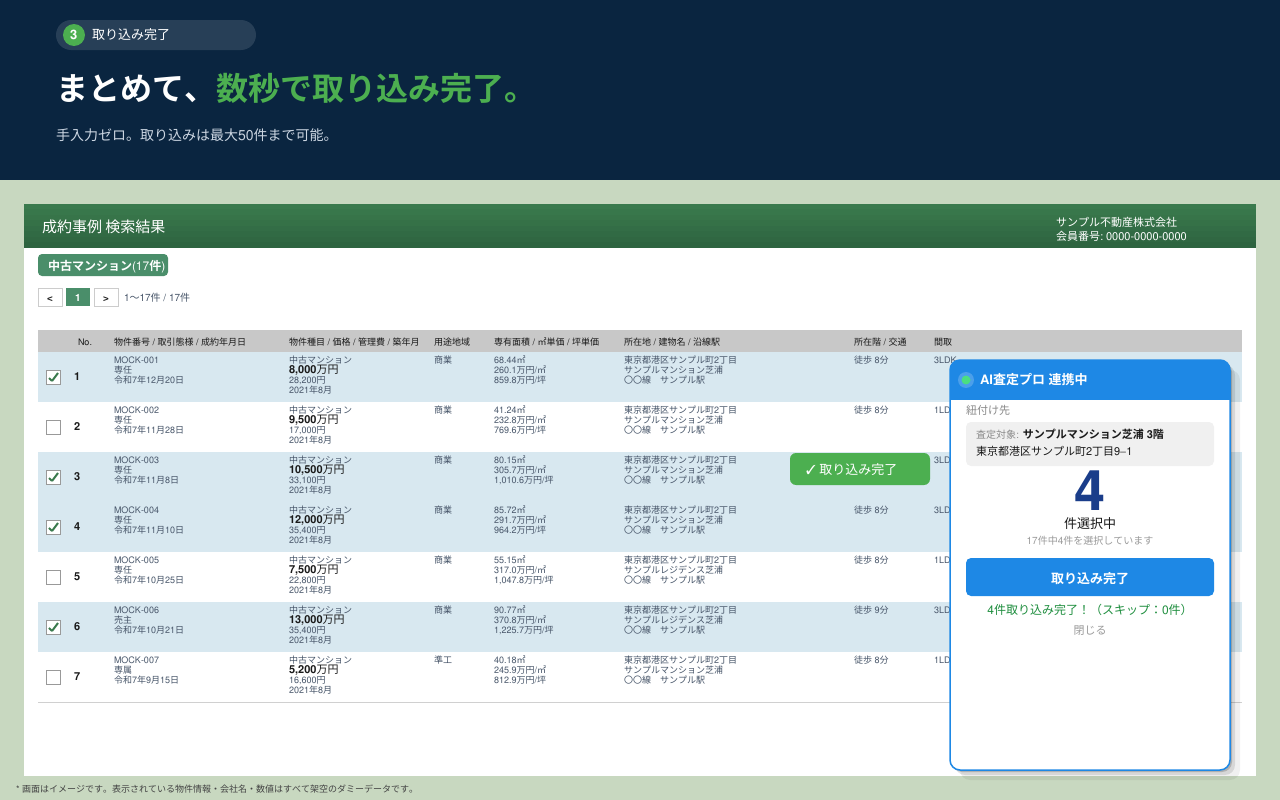Go to next page with > button
This screenshot has width=1280, height=800.
click(106, 297)
